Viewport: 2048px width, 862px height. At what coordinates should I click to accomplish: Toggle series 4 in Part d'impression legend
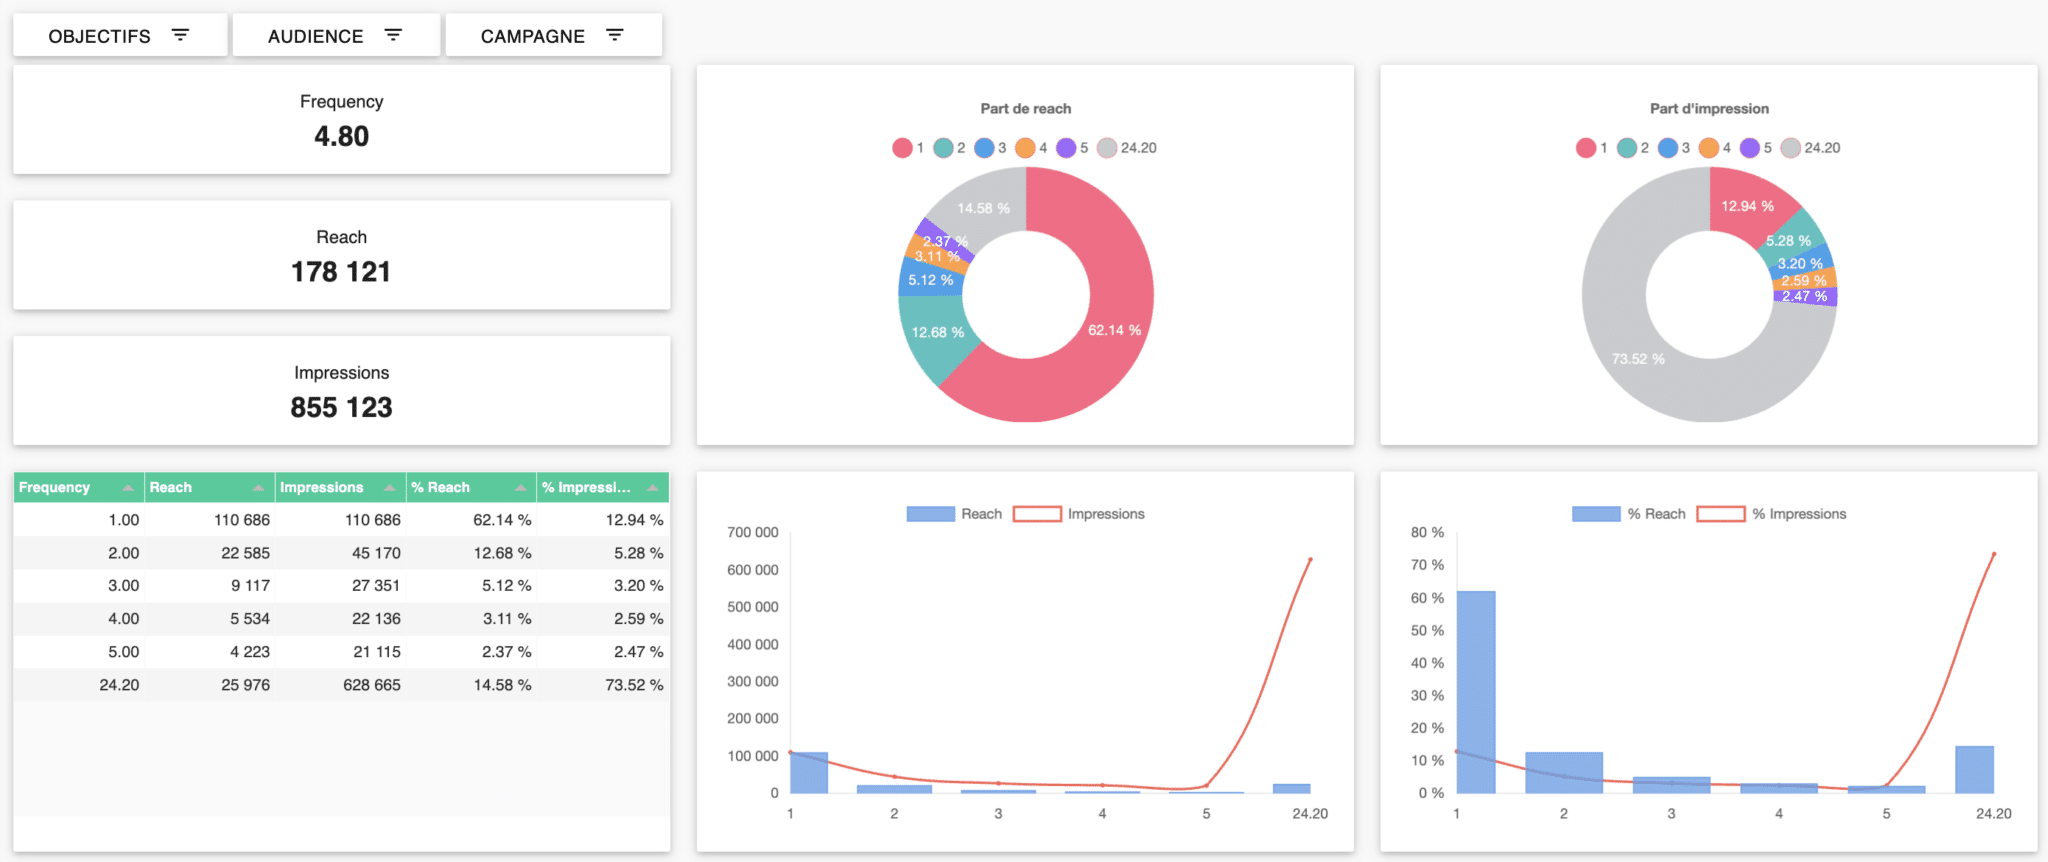click(1715, 148)
